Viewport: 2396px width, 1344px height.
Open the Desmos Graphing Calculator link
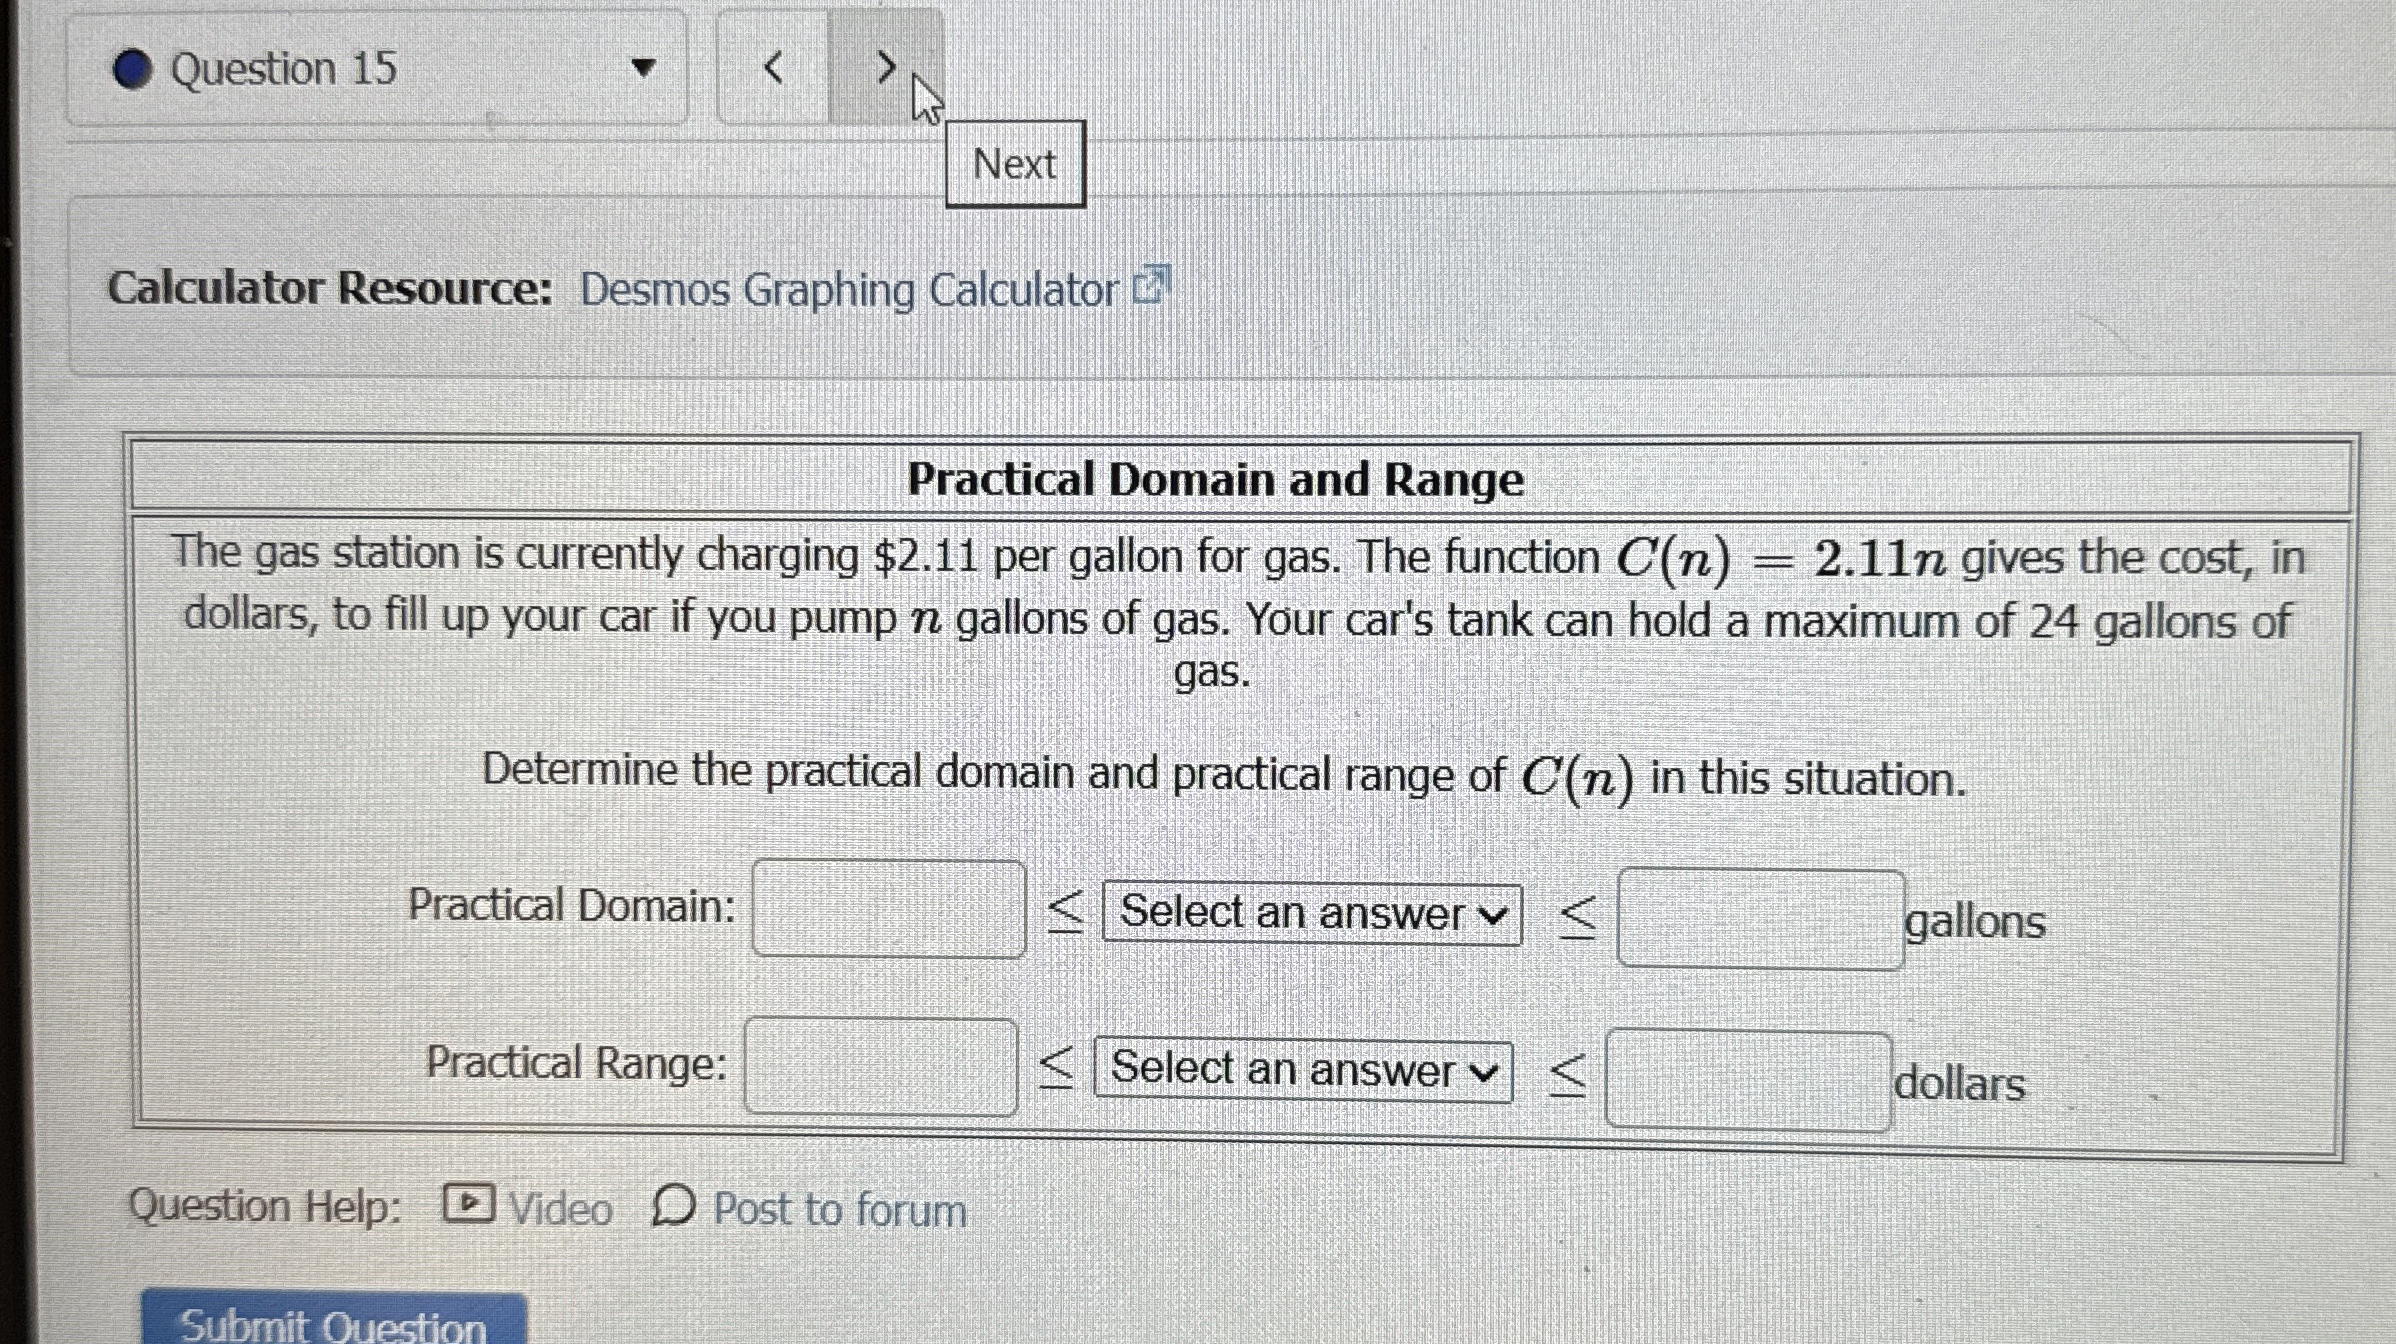coord(848,290)
